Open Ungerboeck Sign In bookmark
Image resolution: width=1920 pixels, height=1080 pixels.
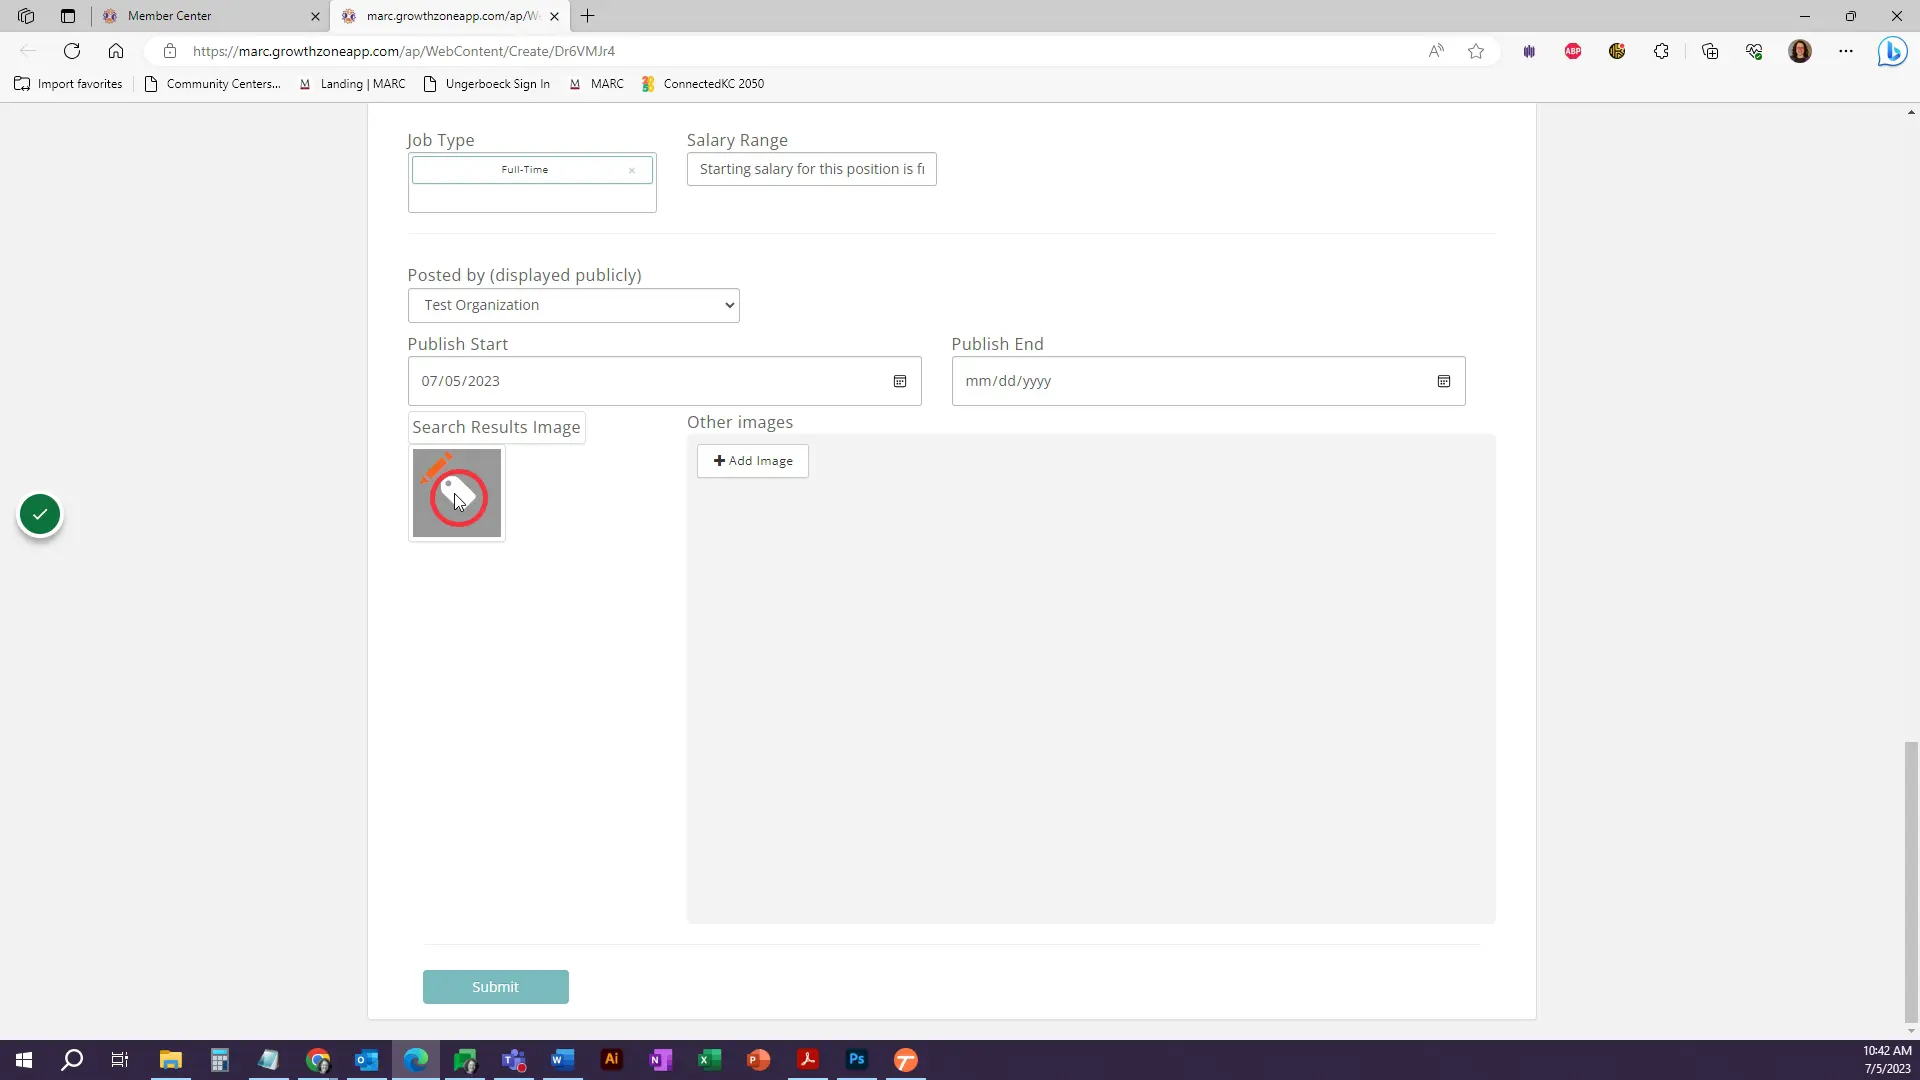click(x=487, y=84)
